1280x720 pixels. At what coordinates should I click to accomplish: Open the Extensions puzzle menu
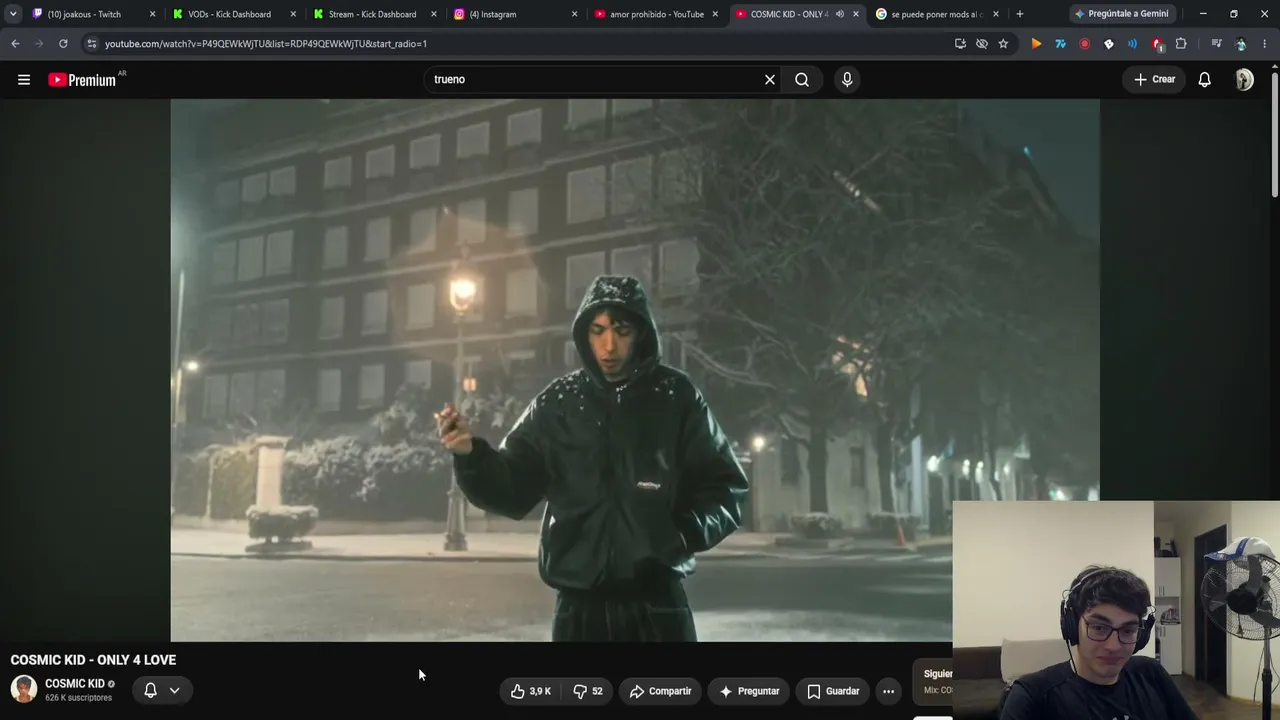click(x=1181, y=44)
